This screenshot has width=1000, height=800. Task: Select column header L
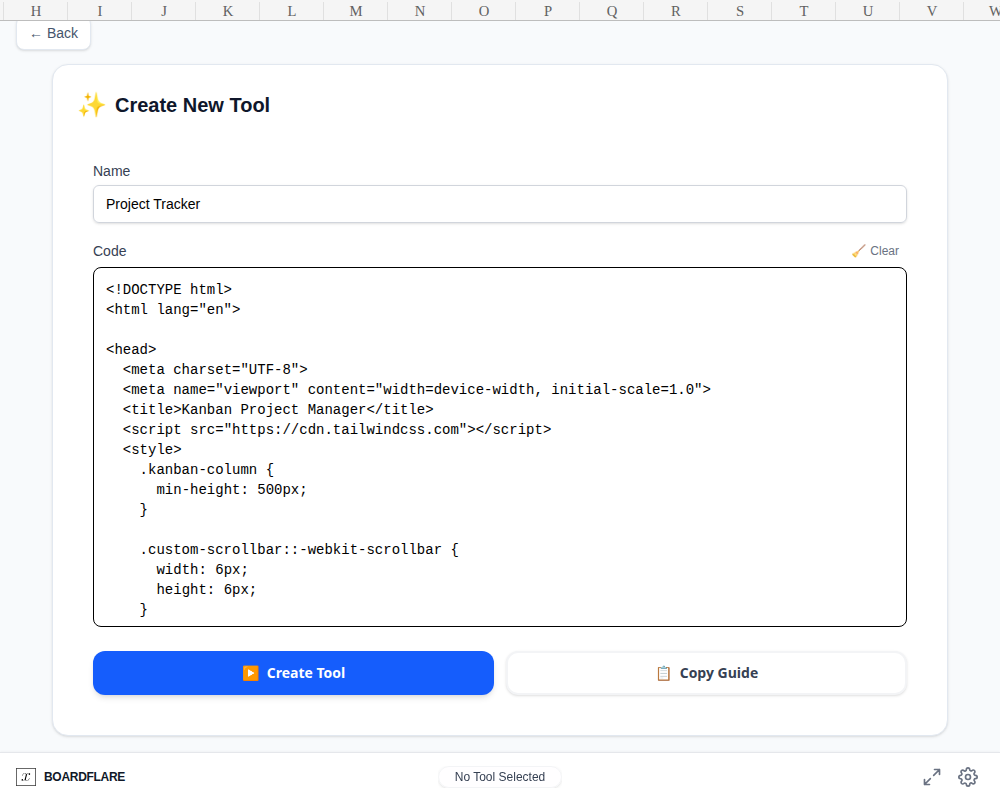[291, 11]
